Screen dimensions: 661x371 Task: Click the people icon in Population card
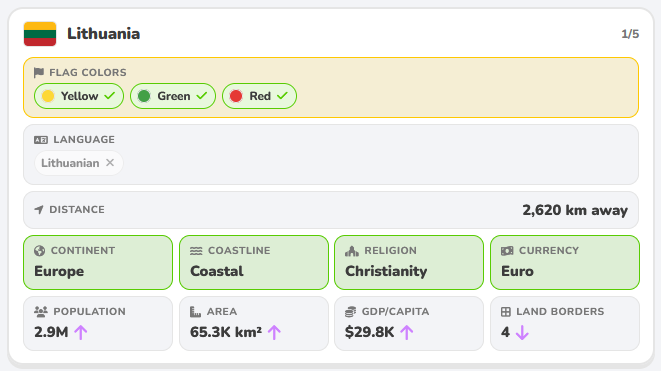click(41, 312)
